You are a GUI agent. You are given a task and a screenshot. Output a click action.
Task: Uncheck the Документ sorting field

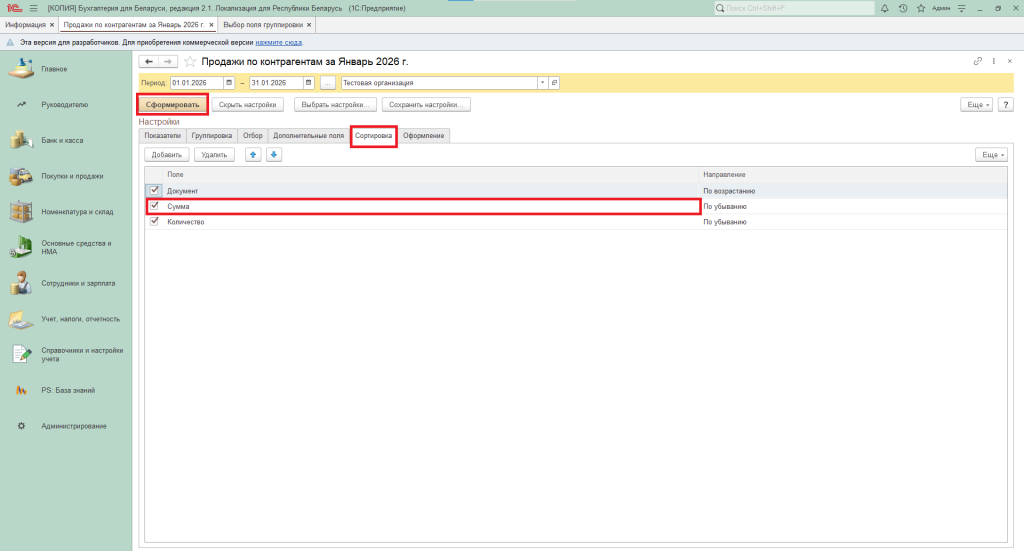154,190
